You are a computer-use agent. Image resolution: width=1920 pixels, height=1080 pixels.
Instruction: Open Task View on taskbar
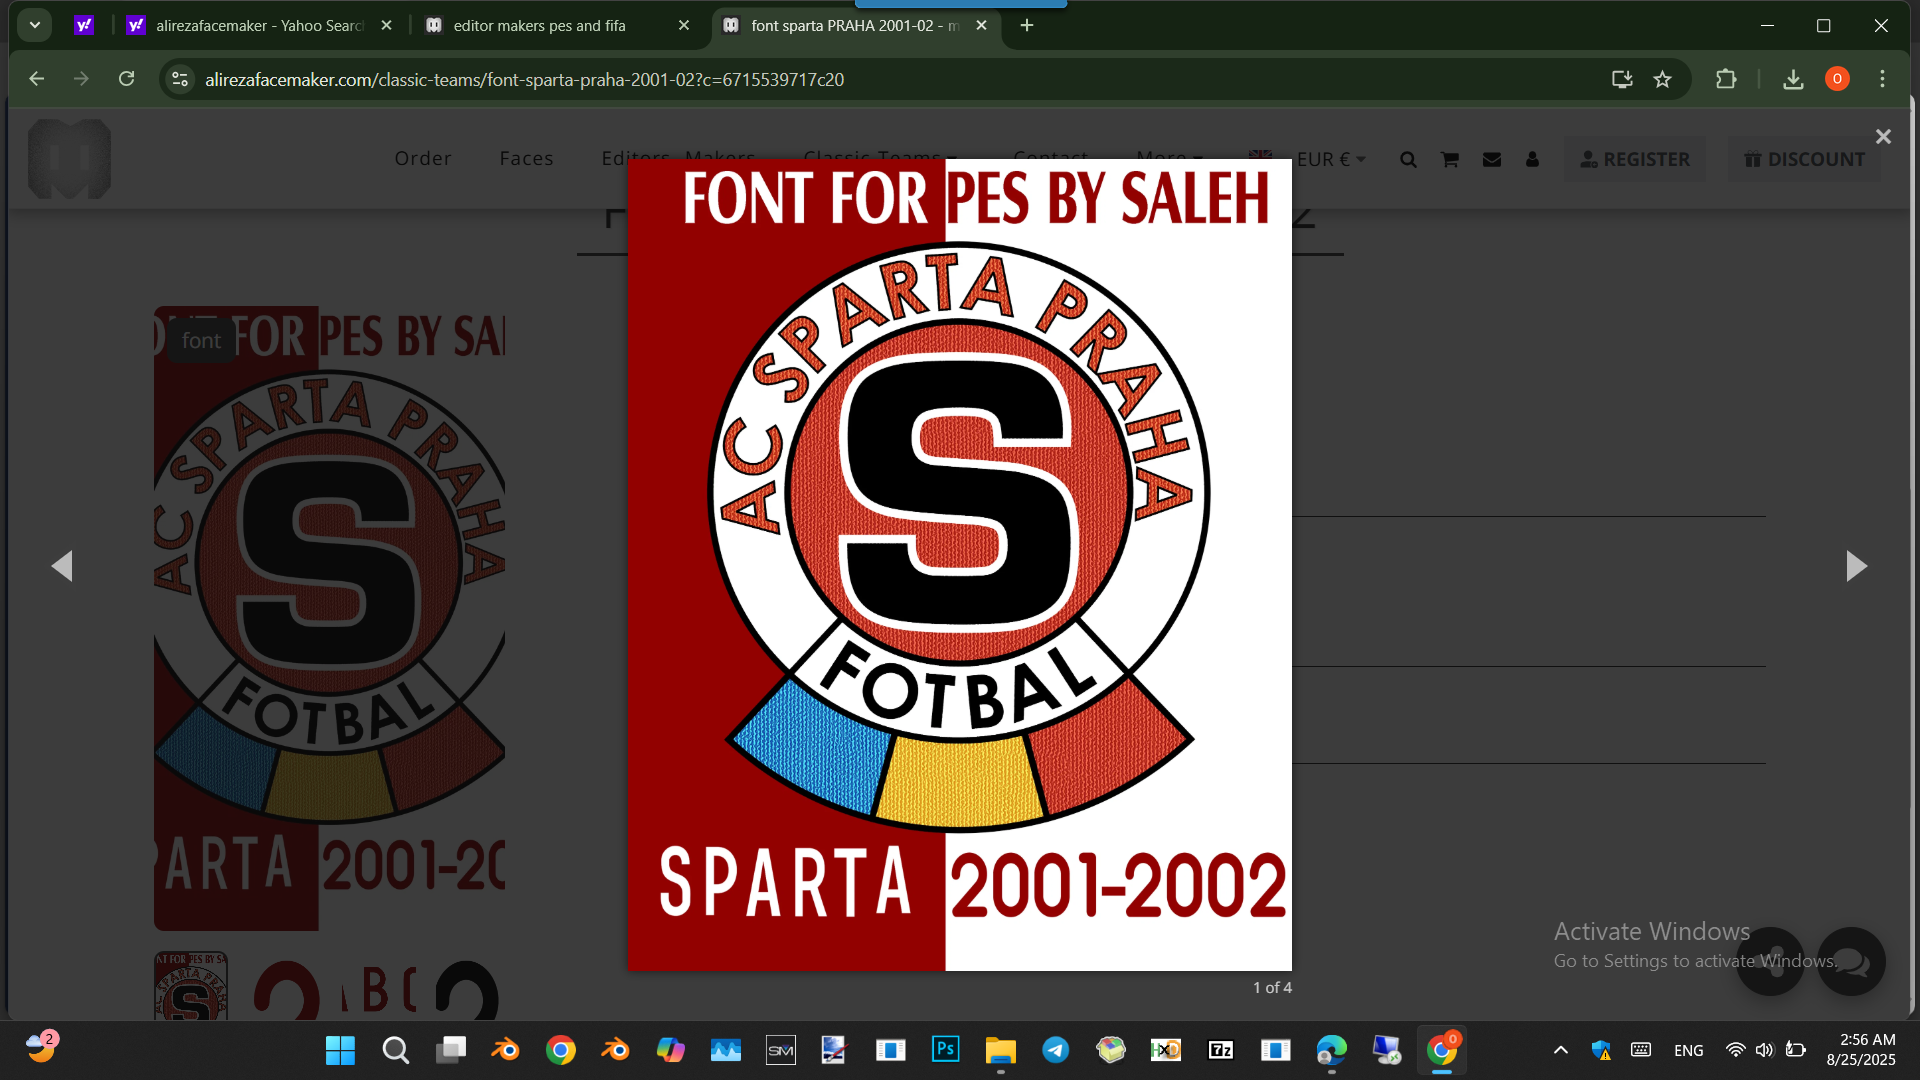coord(451,1050)
